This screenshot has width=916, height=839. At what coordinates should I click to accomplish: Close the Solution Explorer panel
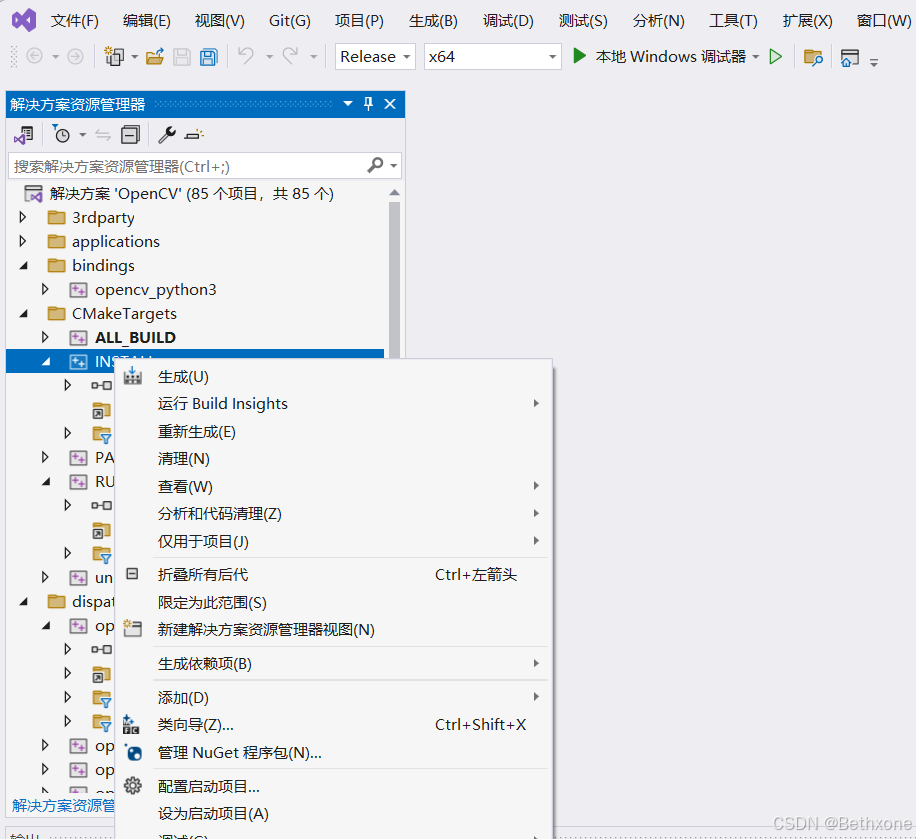(390, 104)
